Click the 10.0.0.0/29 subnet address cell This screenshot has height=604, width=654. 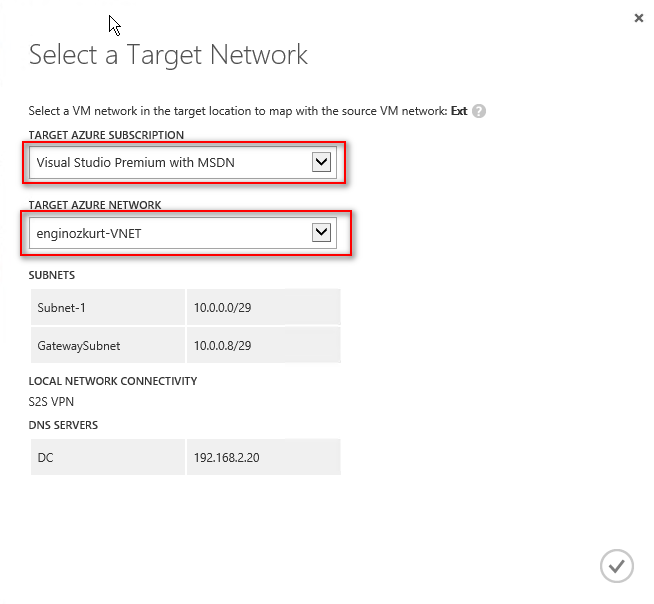click(x=223, y=308)
